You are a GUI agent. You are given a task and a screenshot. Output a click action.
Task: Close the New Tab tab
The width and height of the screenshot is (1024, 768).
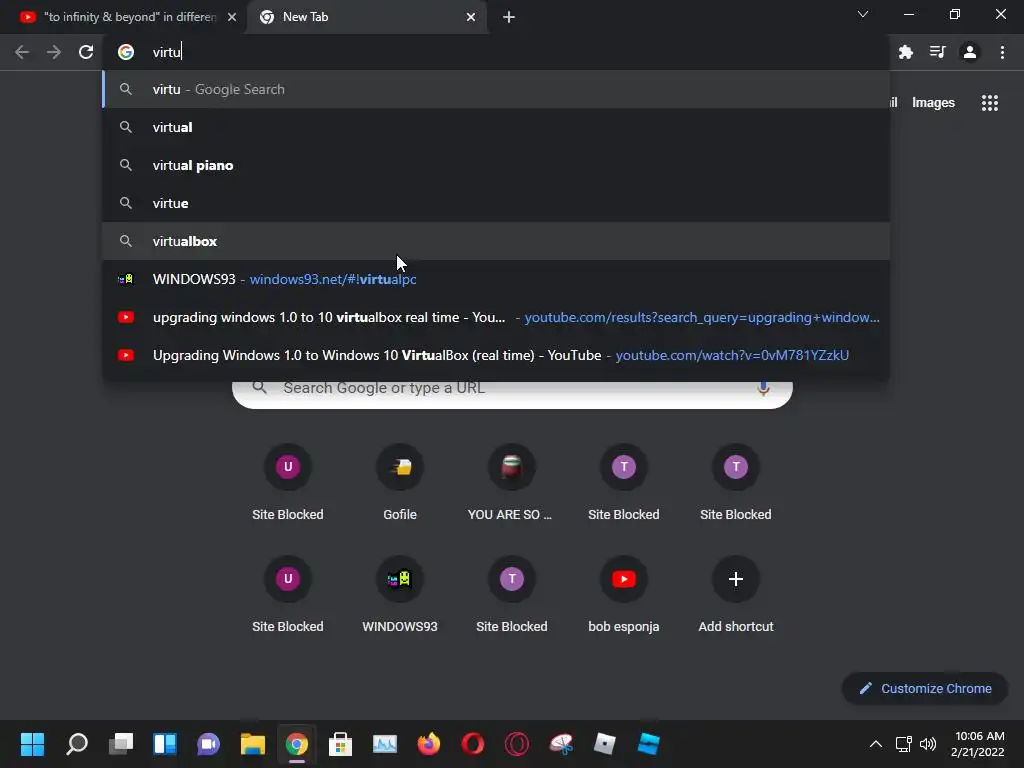pos(471,17)
